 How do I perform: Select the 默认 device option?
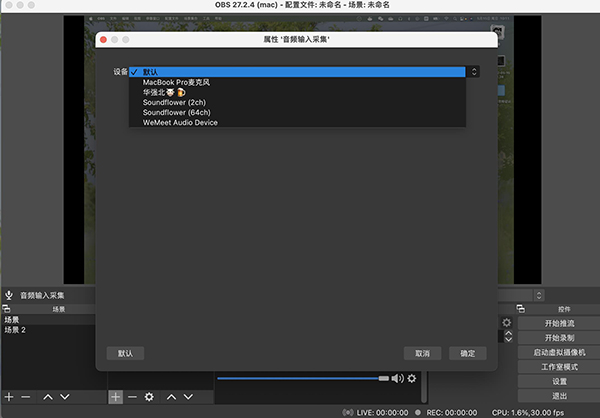(297, 72)
